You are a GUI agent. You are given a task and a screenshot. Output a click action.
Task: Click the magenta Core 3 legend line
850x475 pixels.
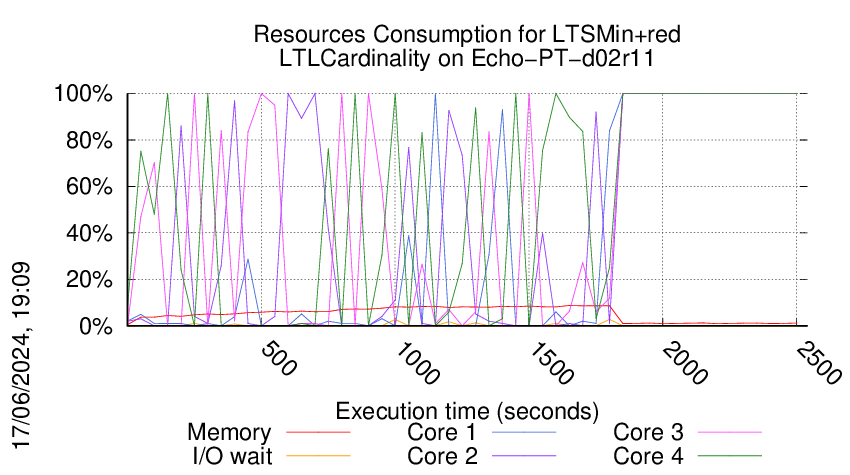[730, 433]
